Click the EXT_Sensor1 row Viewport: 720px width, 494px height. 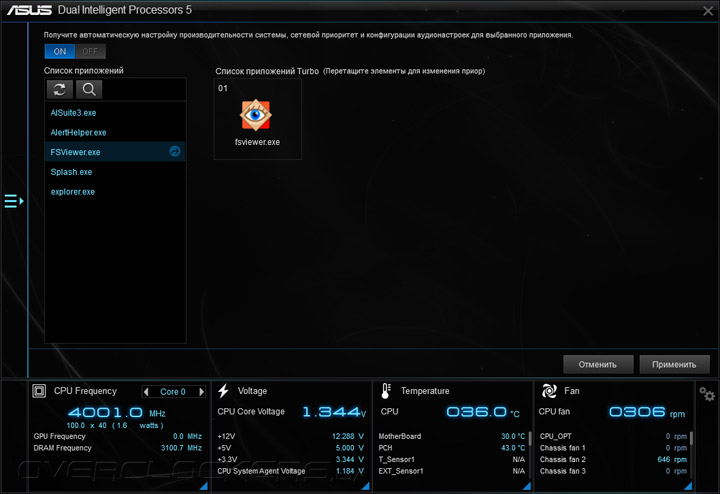click(x=452, y=471)
